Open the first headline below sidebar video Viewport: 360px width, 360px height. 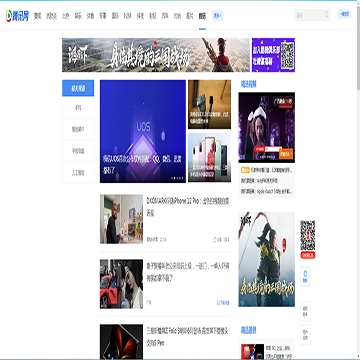coord(267,170)
